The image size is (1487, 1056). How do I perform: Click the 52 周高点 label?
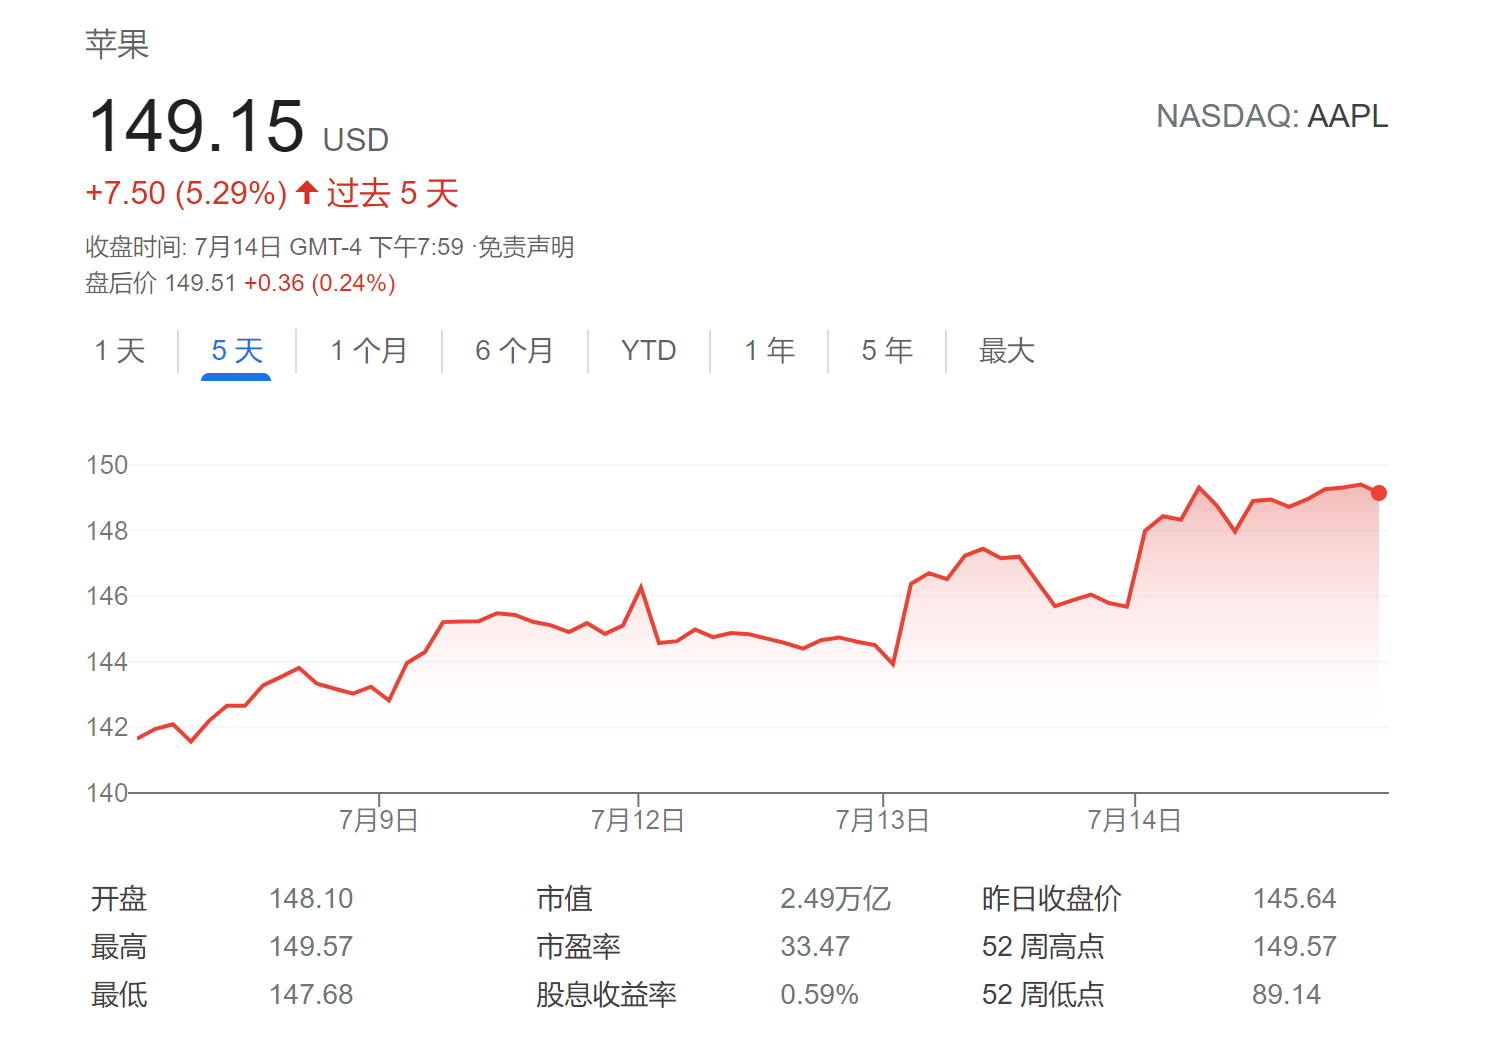click(x=1043, y=947)
